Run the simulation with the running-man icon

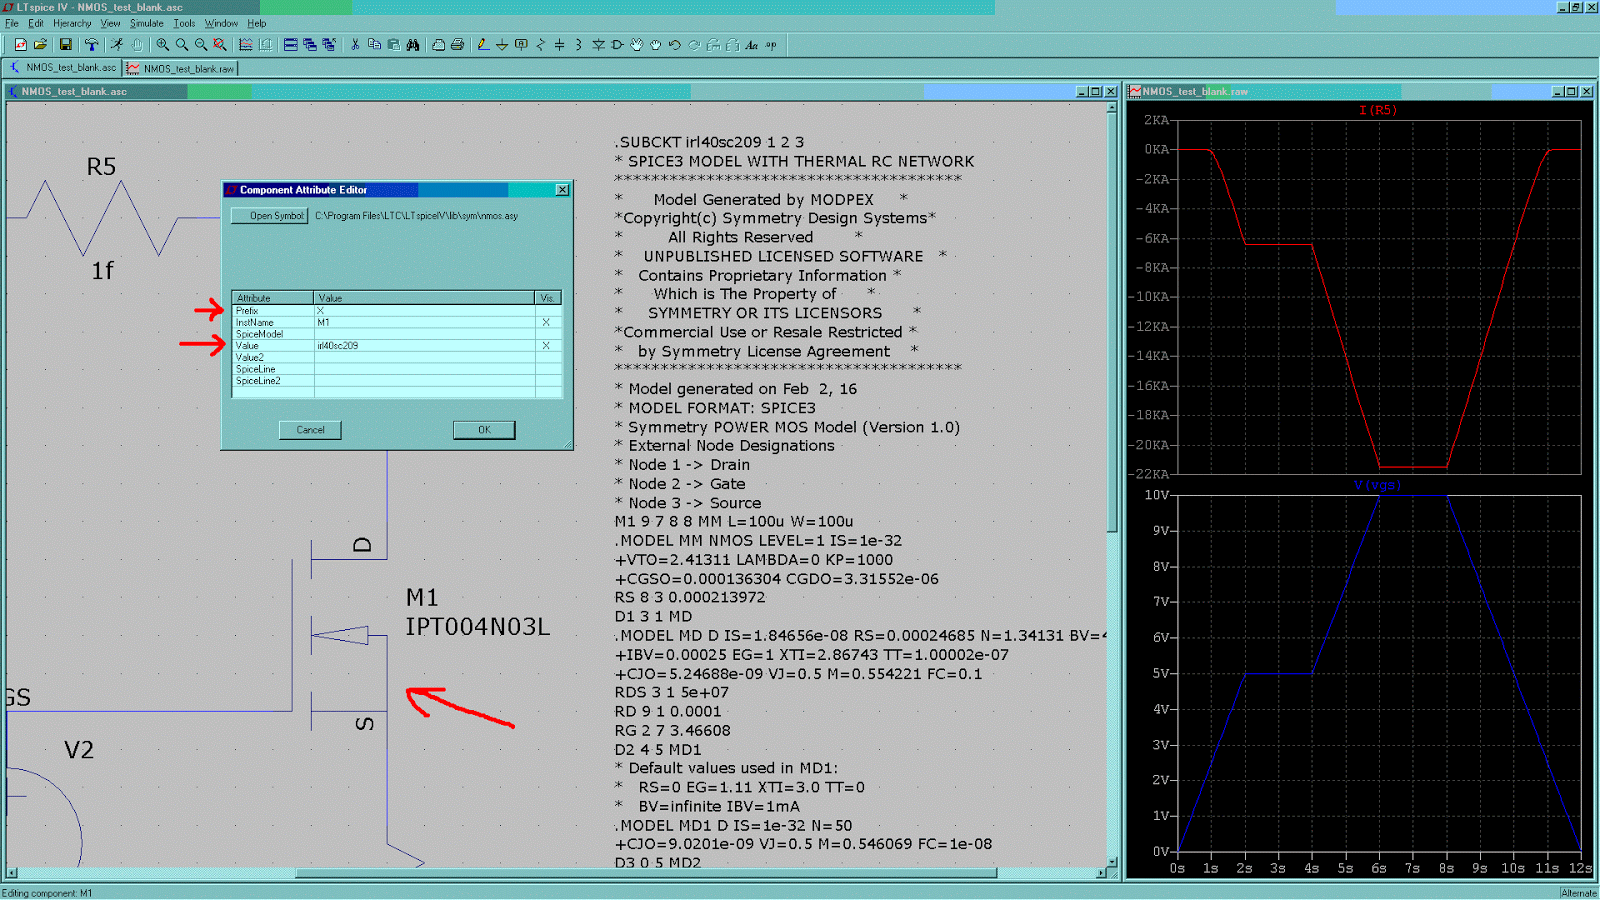(117, 45)
